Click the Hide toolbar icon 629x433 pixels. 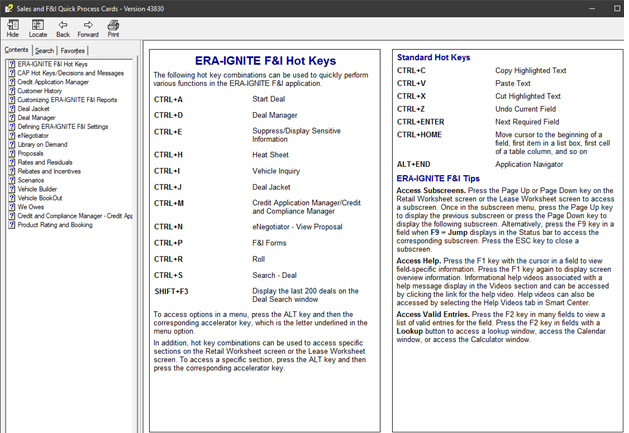pyautogui.click(x=13, y=27)
